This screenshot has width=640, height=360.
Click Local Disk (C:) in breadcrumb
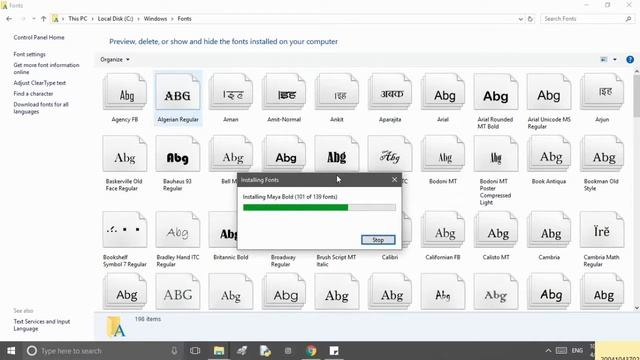click(x=116, y=19)
